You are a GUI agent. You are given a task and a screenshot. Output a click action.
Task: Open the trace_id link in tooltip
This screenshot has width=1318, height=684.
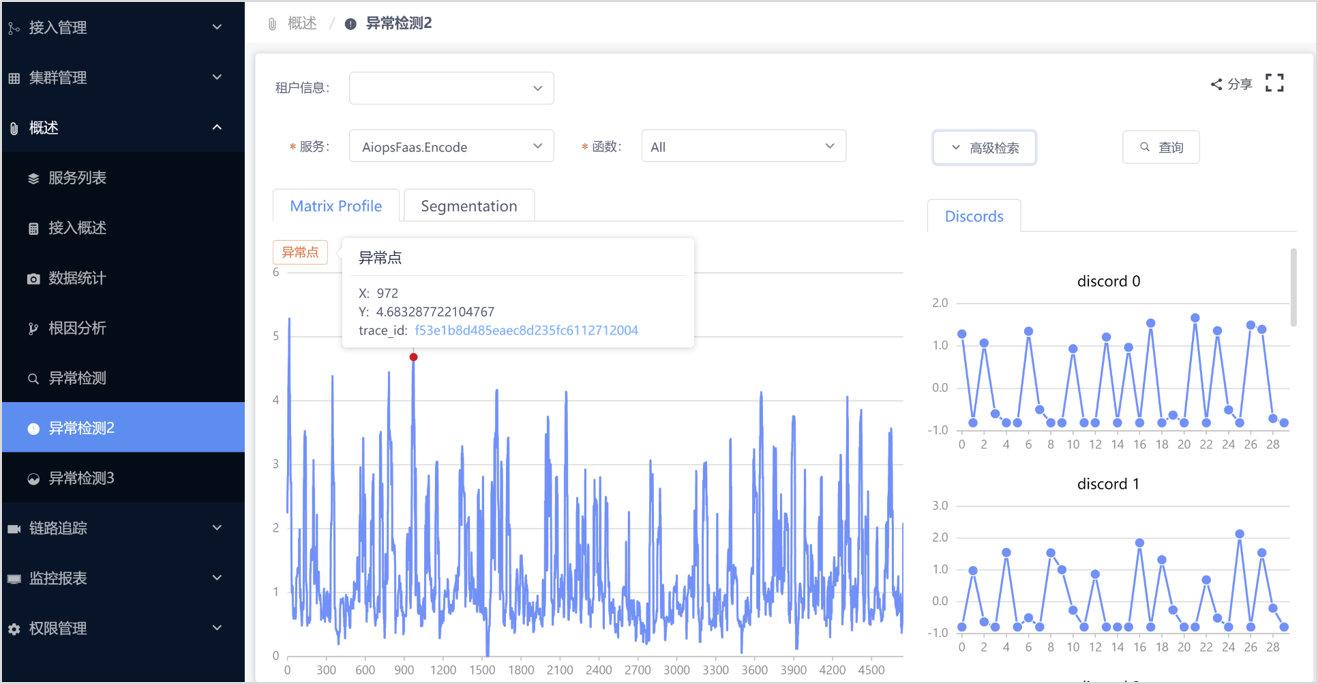tap(526, 330)
